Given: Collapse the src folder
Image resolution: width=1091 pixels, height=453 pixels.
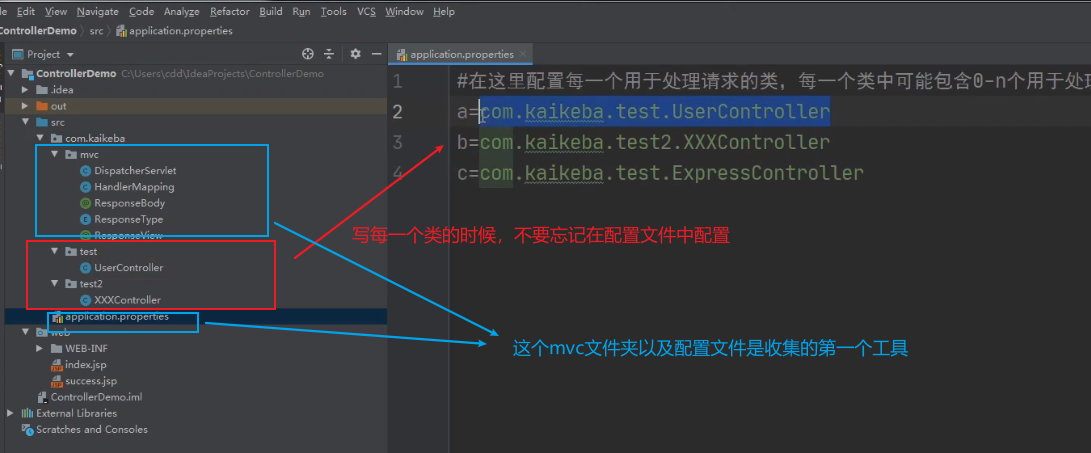Looking at the screenshot, I should pos(25,122).
